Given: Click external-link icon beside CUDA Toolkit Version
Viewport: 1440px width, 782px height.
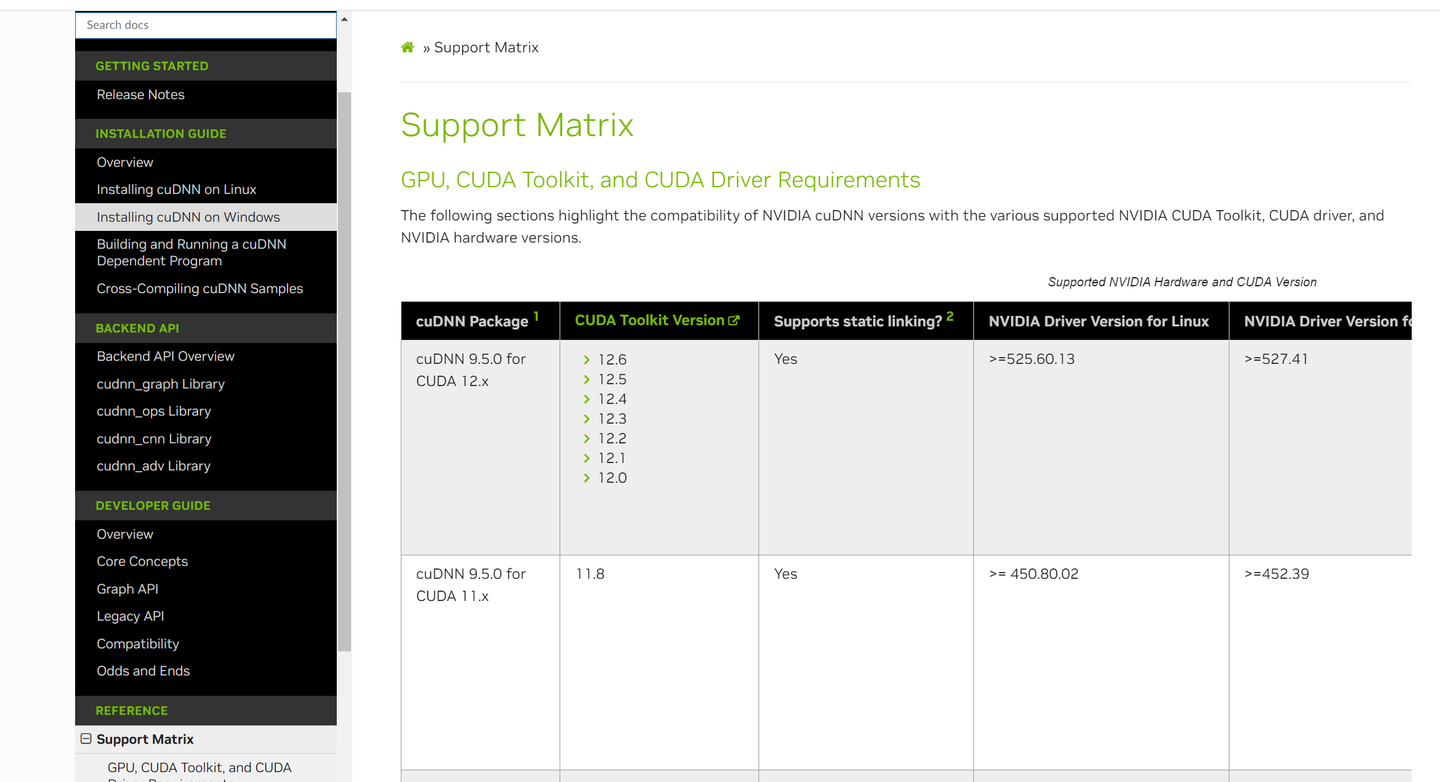Looking at the screenshot, I should [x=734, y=321].
